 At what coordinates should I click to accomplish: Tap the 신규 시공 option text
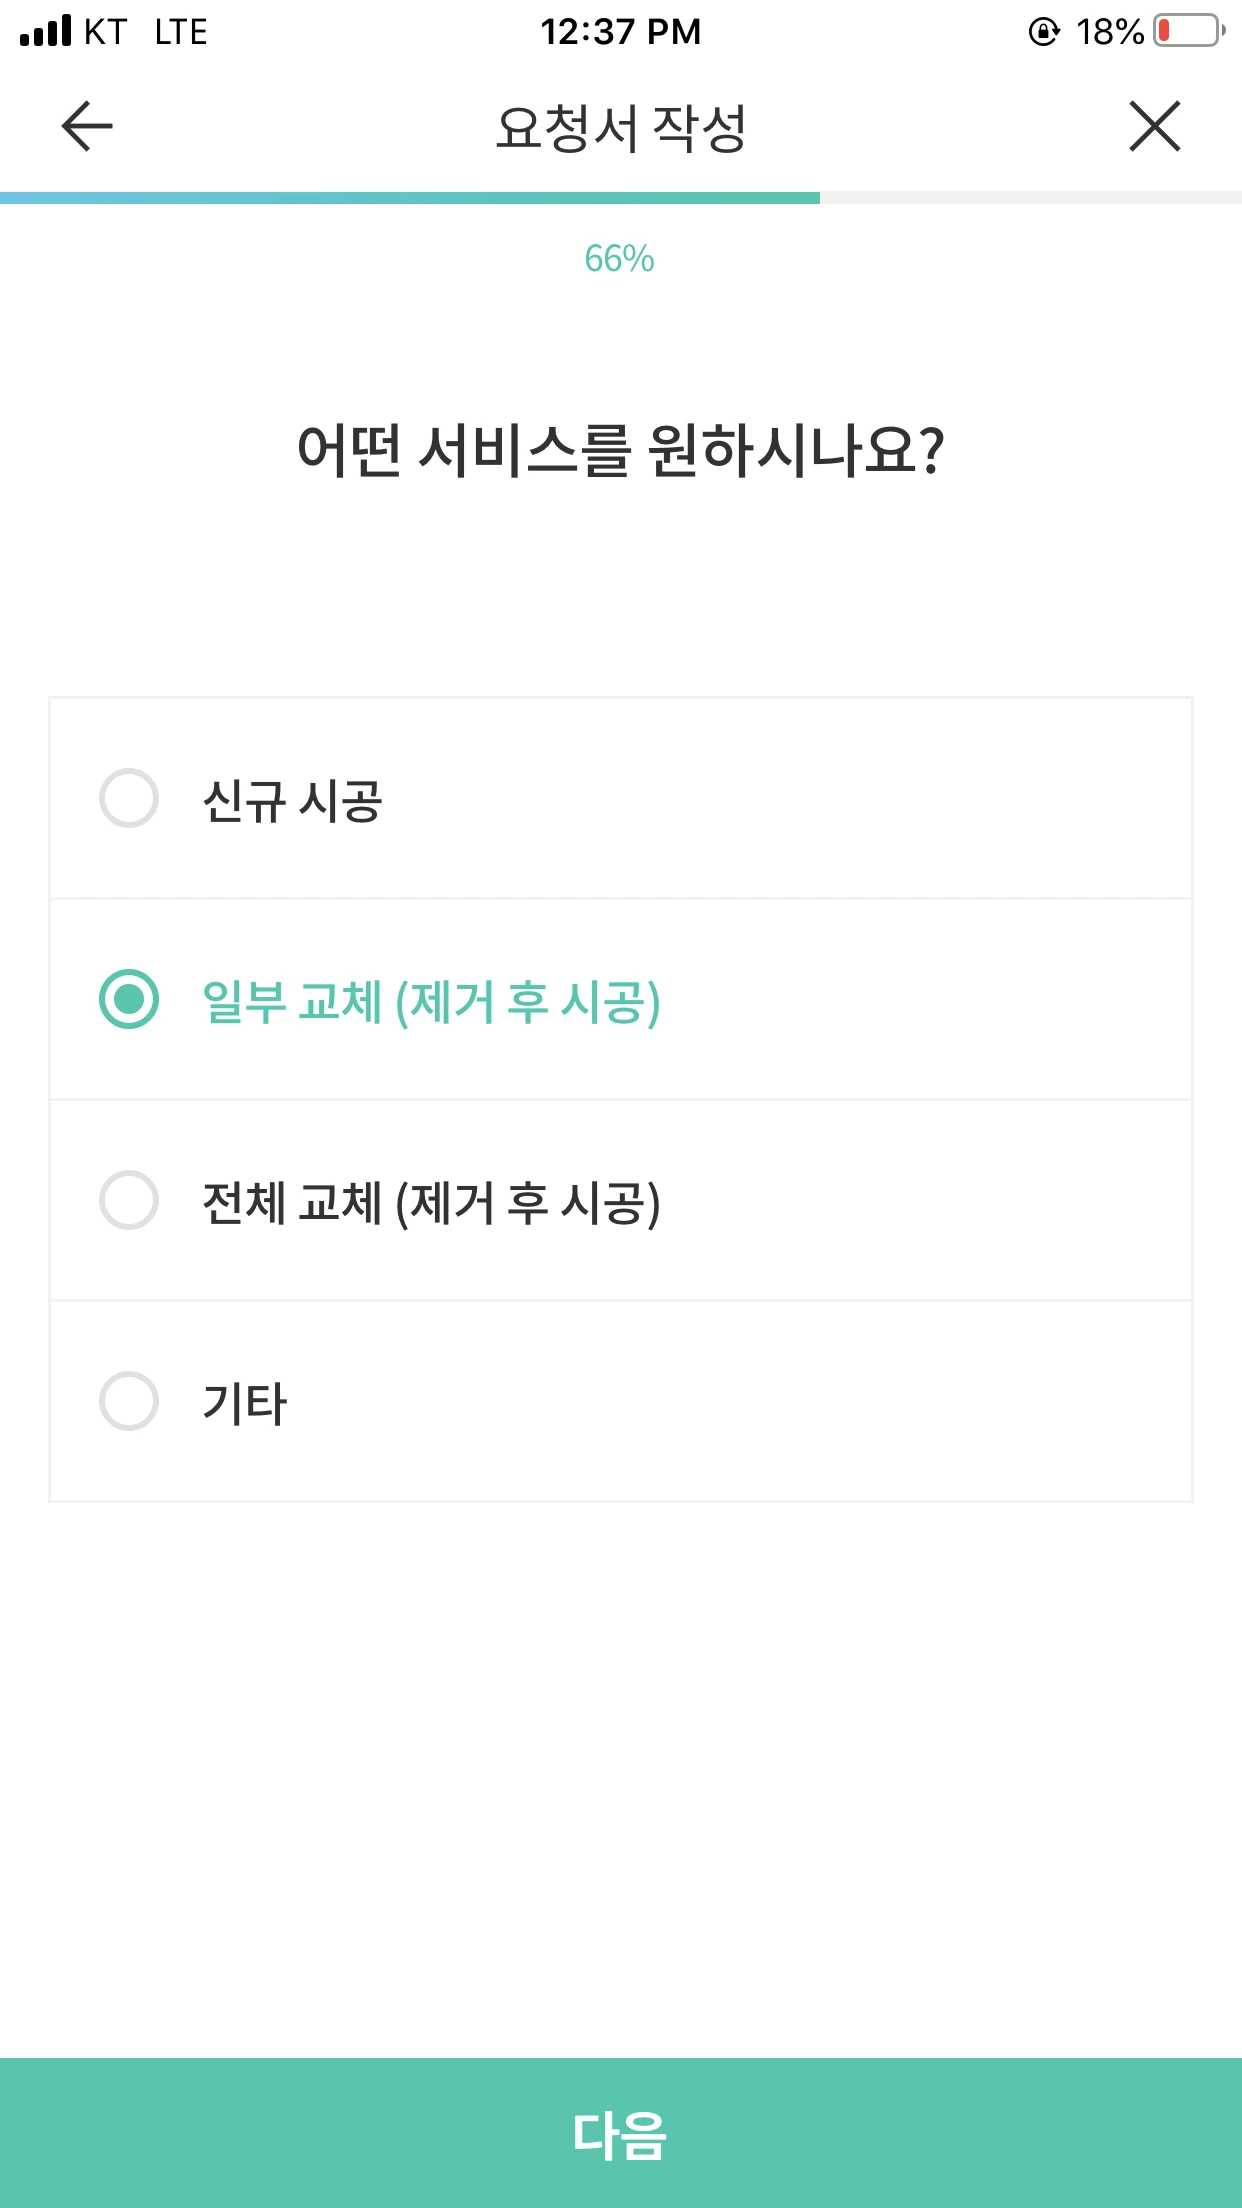(292, 801)
